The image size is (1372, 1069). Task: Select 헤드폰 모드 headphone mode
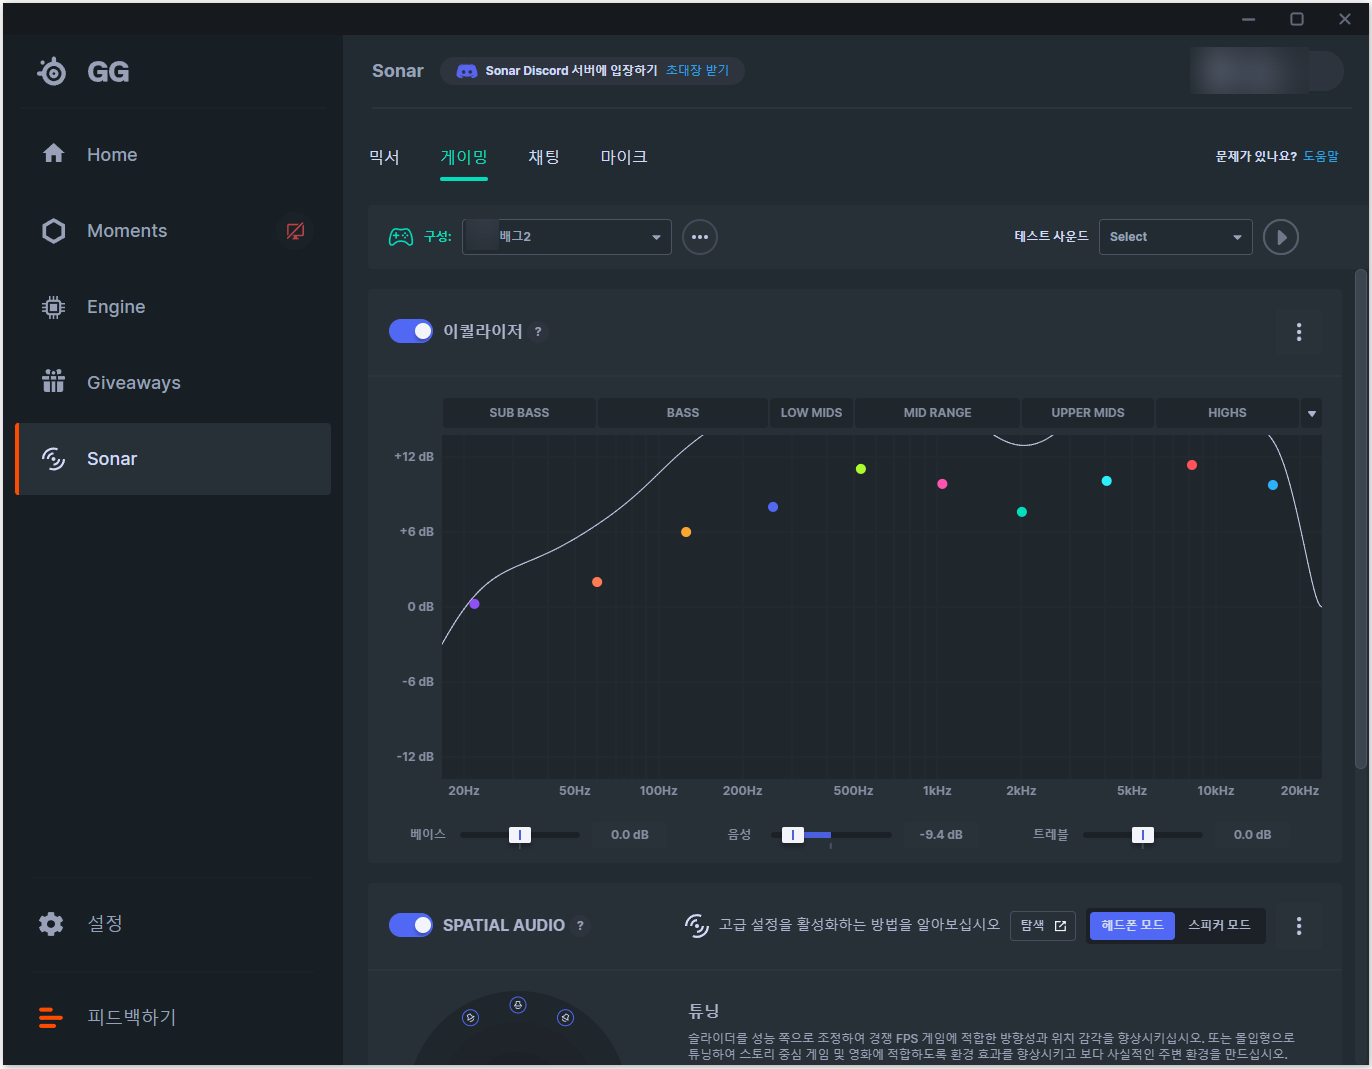[1132, 925]
